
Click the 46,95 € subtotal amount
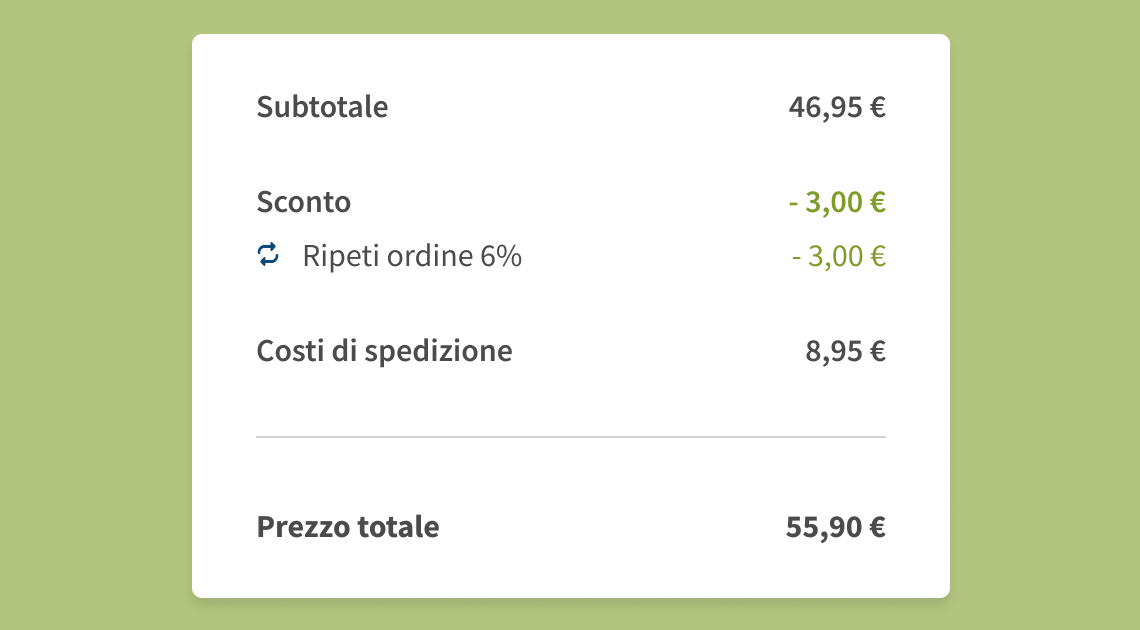pos(837,107)
